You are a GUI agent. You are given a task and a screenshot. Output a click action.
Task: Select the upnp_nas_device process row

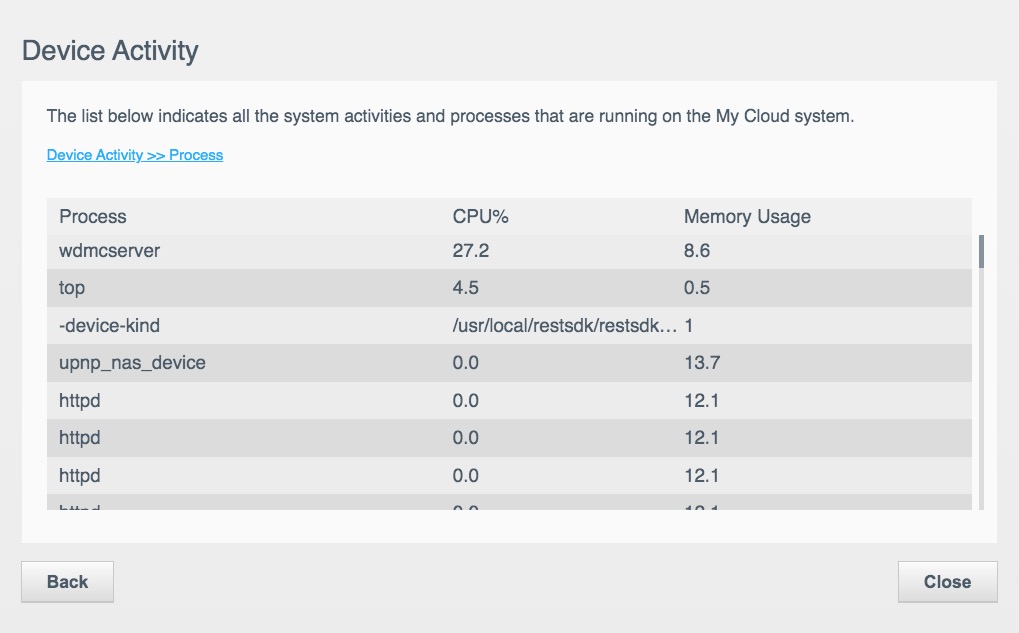coord(132,363)
